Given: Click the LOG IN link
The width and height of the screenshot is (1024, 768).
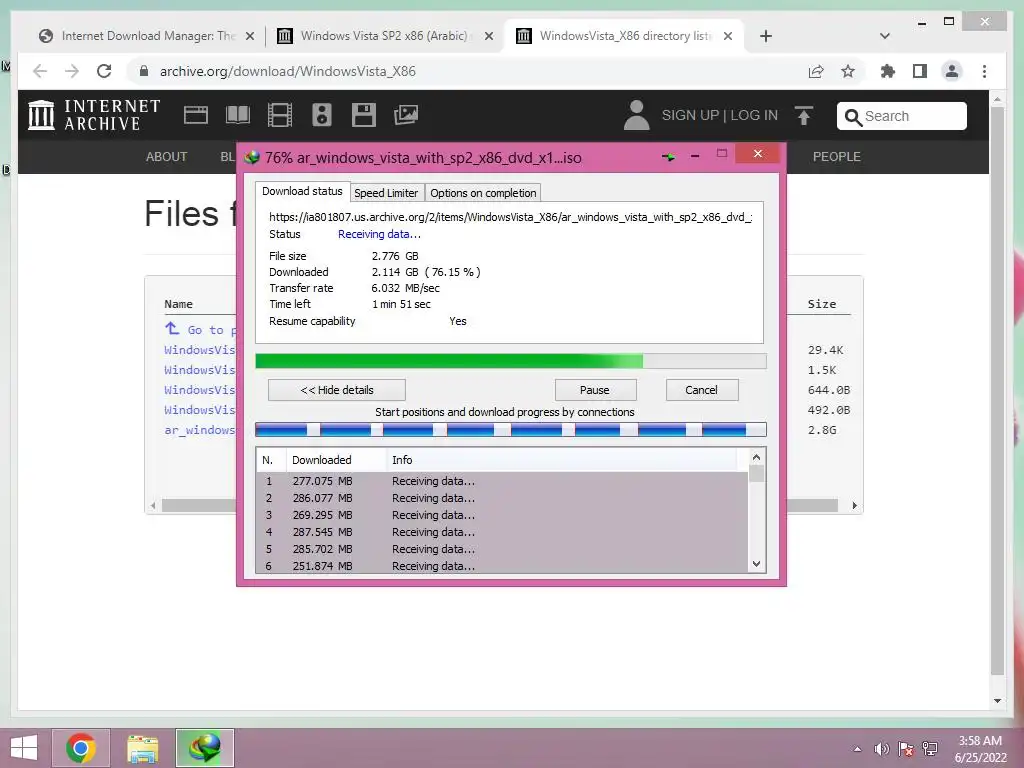Looking at the screenshot, I should (754, 115).
